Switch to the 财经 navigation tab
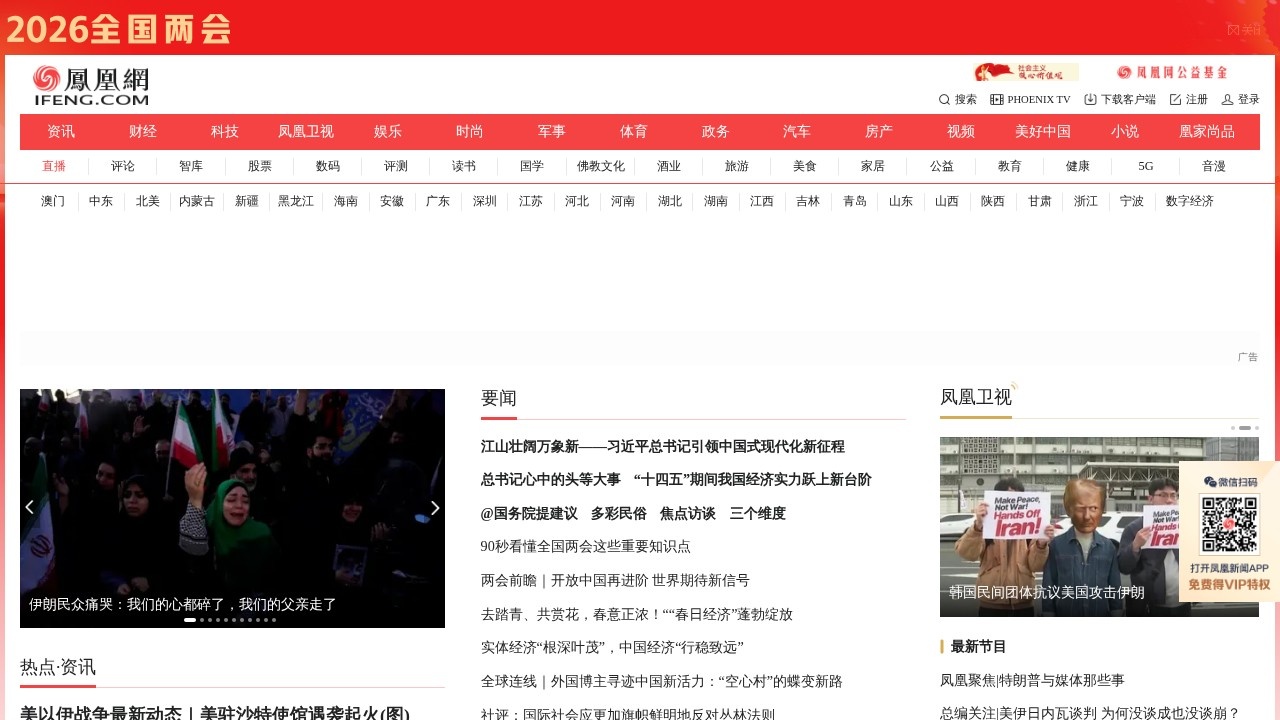Image resolution: width=1280 pixels, height=720 pixels. 142,131
